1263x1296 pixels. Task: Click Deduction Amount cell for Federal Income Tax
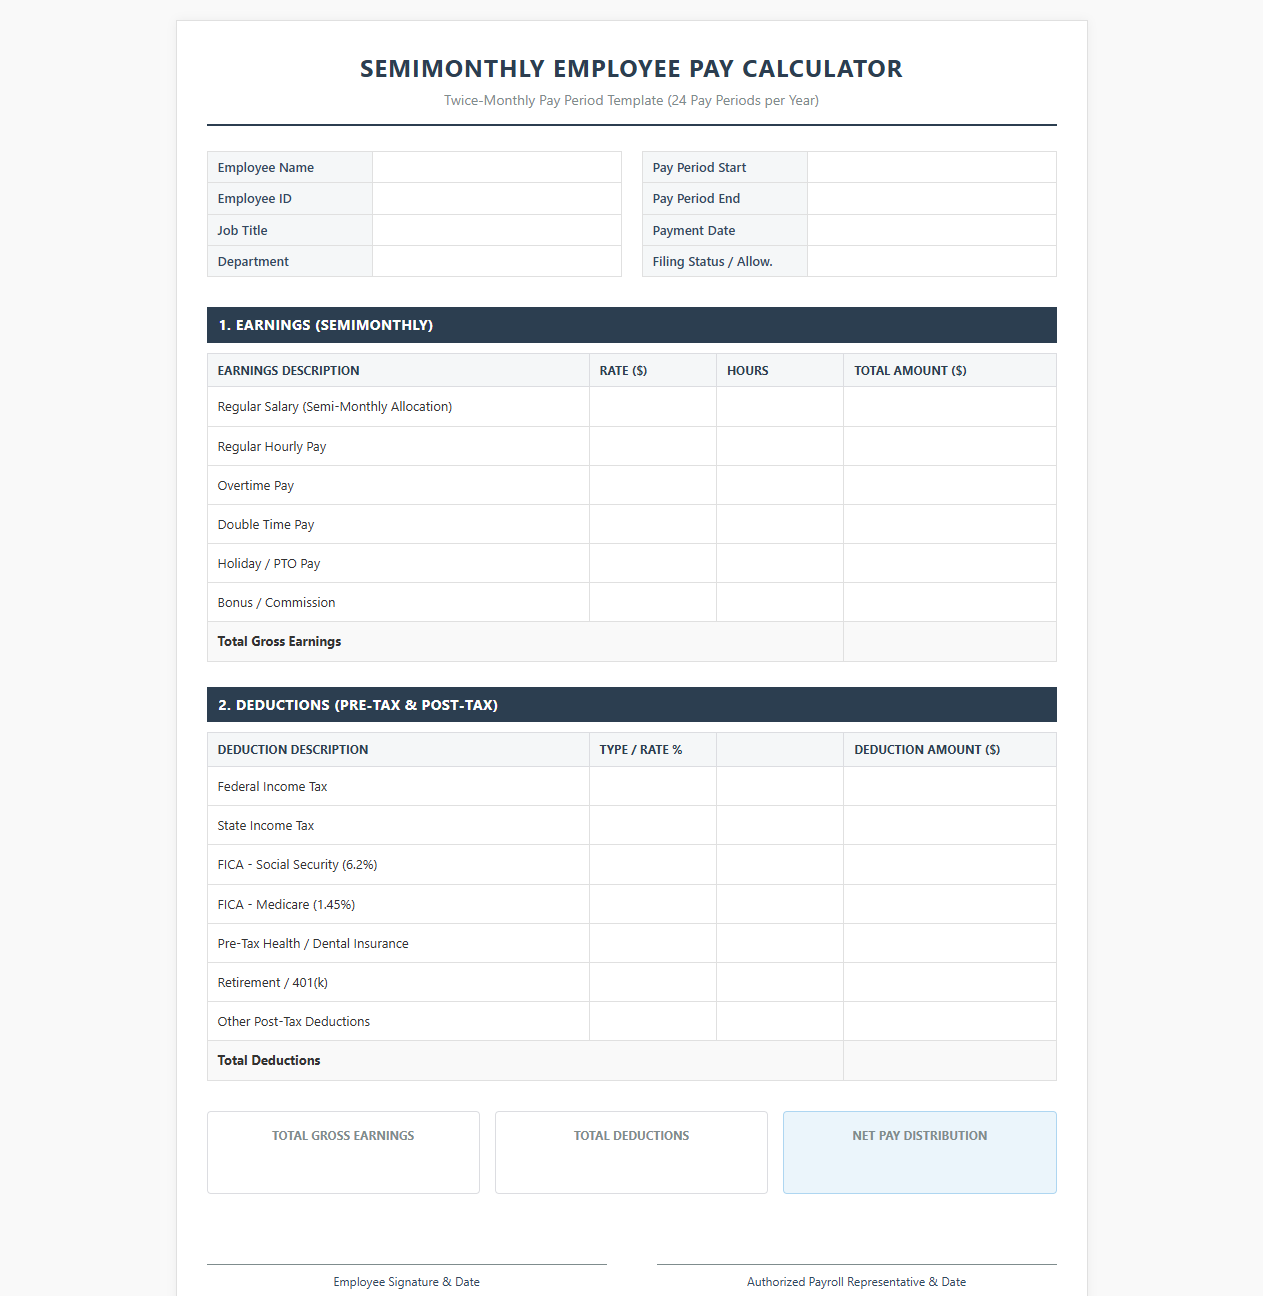tap(950, 786)
